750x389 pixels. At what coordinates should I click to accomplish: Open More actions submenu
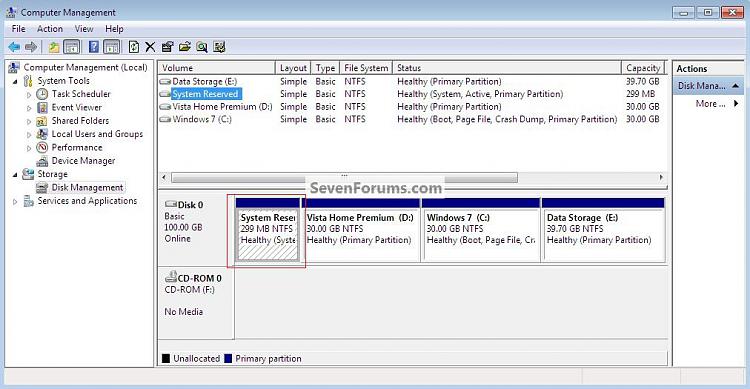[x=717, y=104]
